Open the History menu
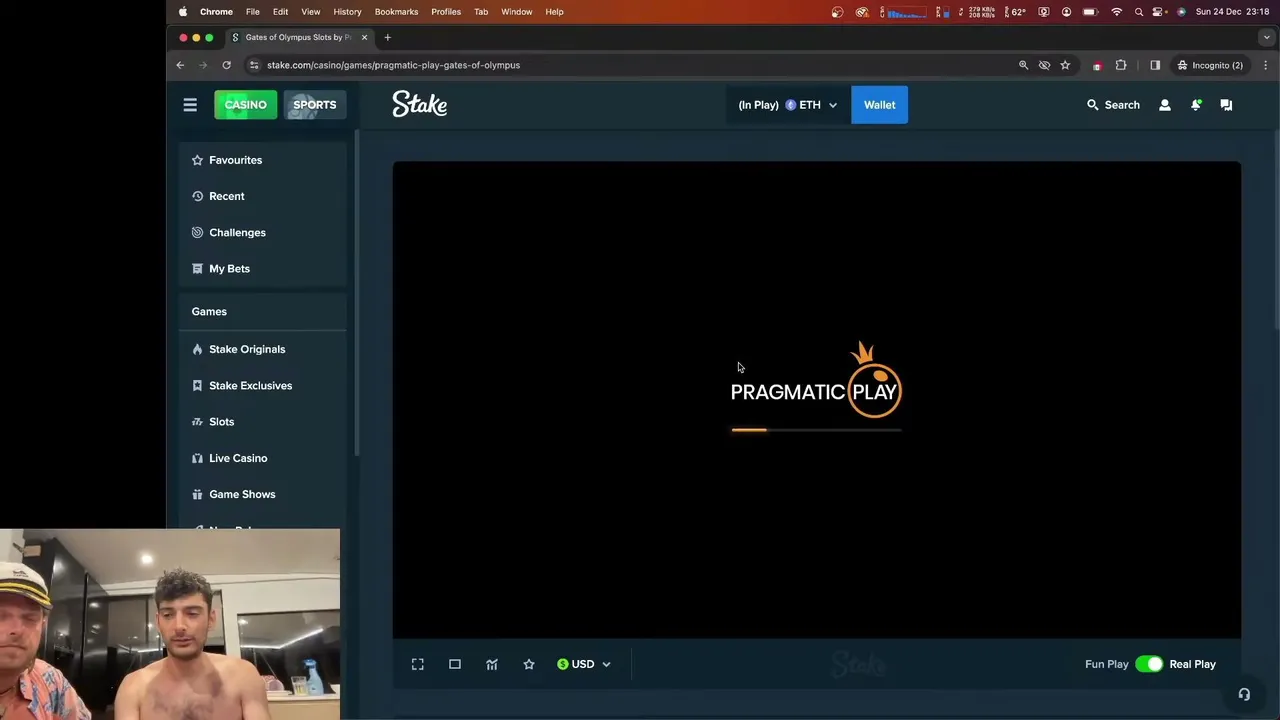Viewport: 1280px width, 720px height. coord(347,12)
